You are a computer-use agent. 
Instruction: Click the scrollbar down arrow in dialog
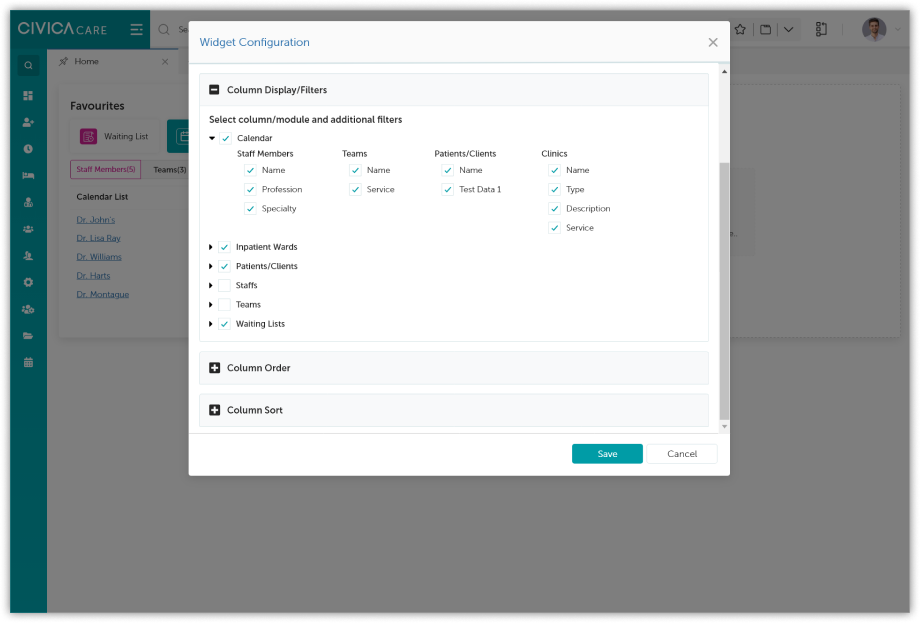[x=725, y=427]
